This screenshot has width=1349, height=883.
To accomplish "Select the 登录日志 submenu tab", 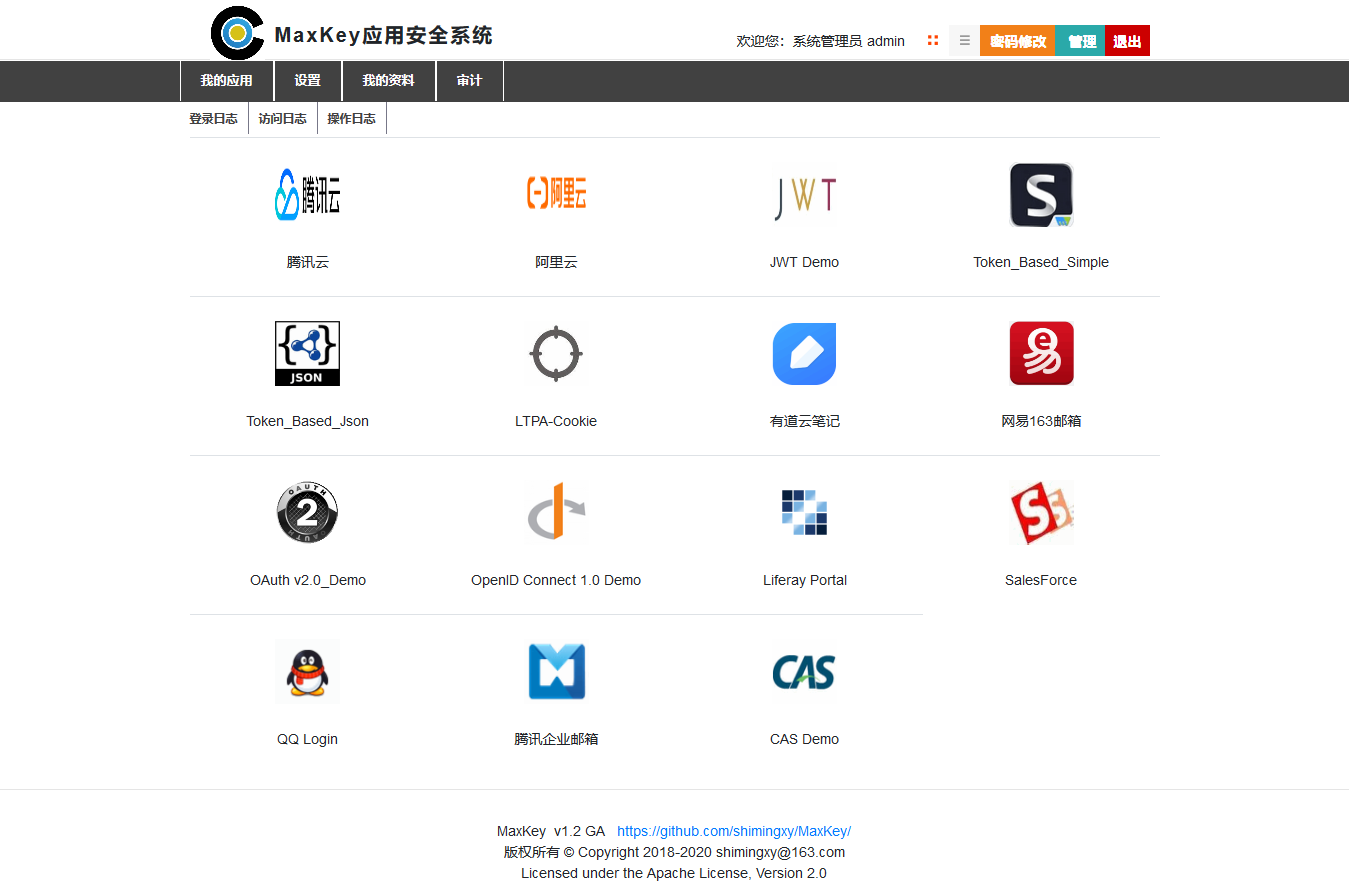I will click(214, 119).
